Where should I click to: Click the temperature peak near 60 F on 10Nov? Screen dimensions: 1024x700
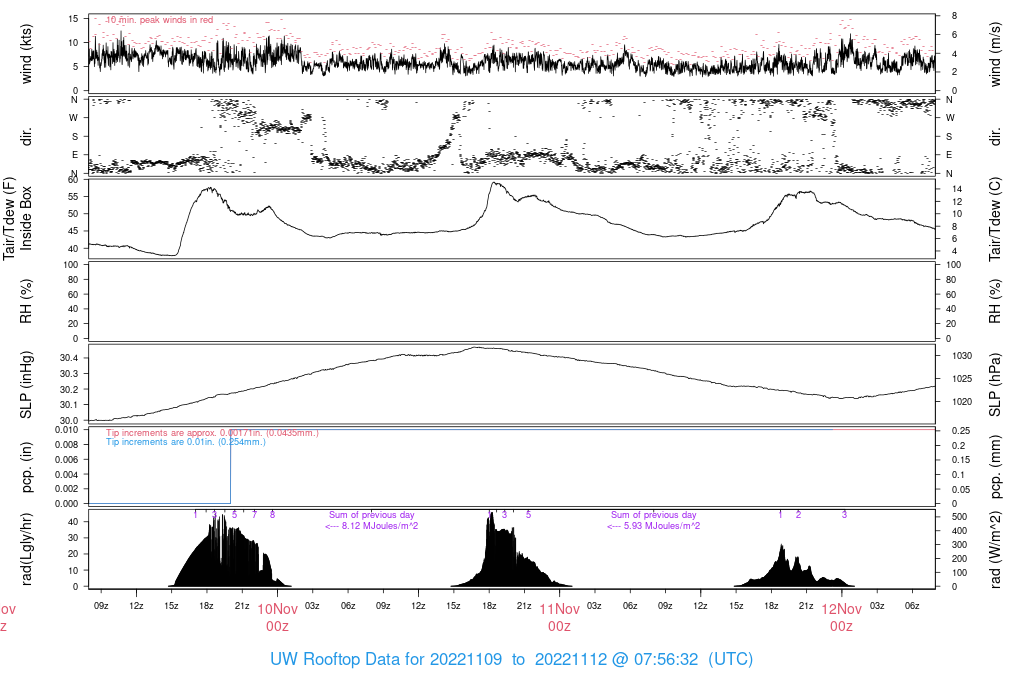click(494, 183)
